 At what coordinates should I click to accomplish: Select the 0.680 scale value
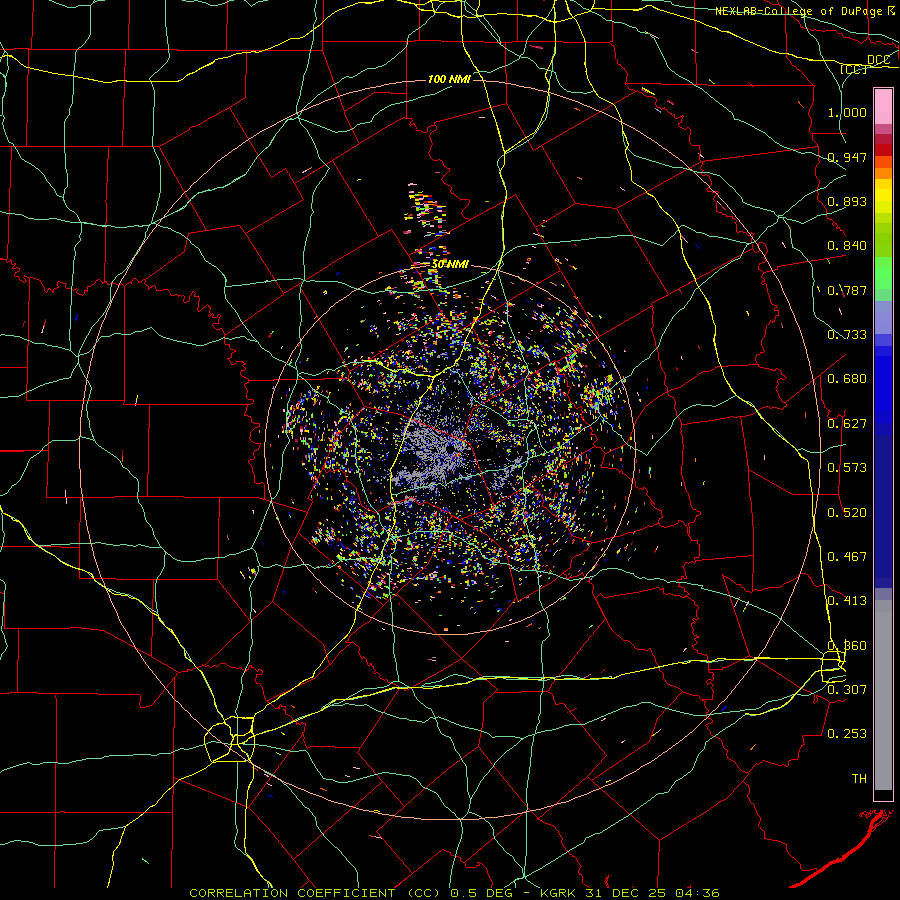[847, 379]
